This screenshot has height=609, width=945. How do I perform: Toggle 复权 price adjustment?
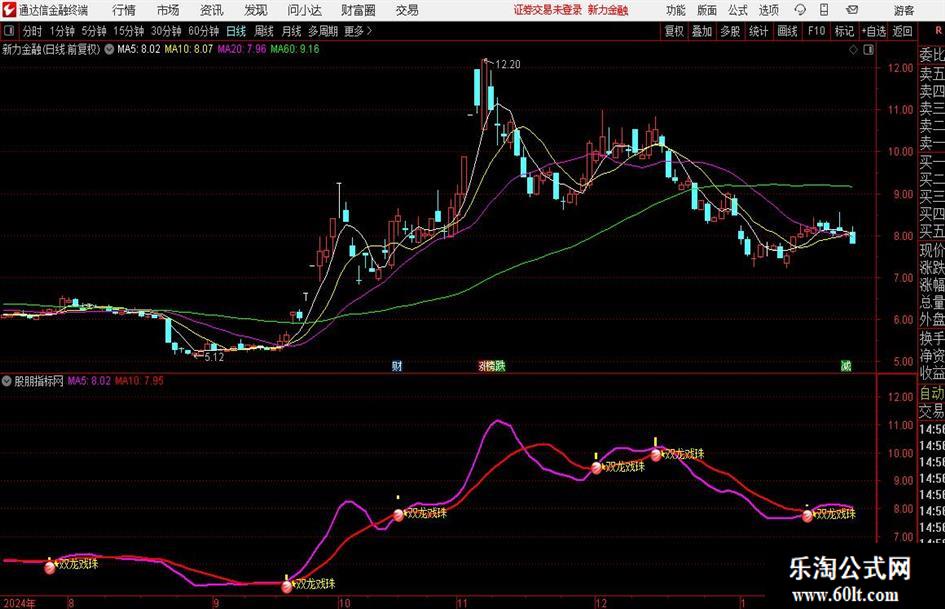(x=674, y=31)
